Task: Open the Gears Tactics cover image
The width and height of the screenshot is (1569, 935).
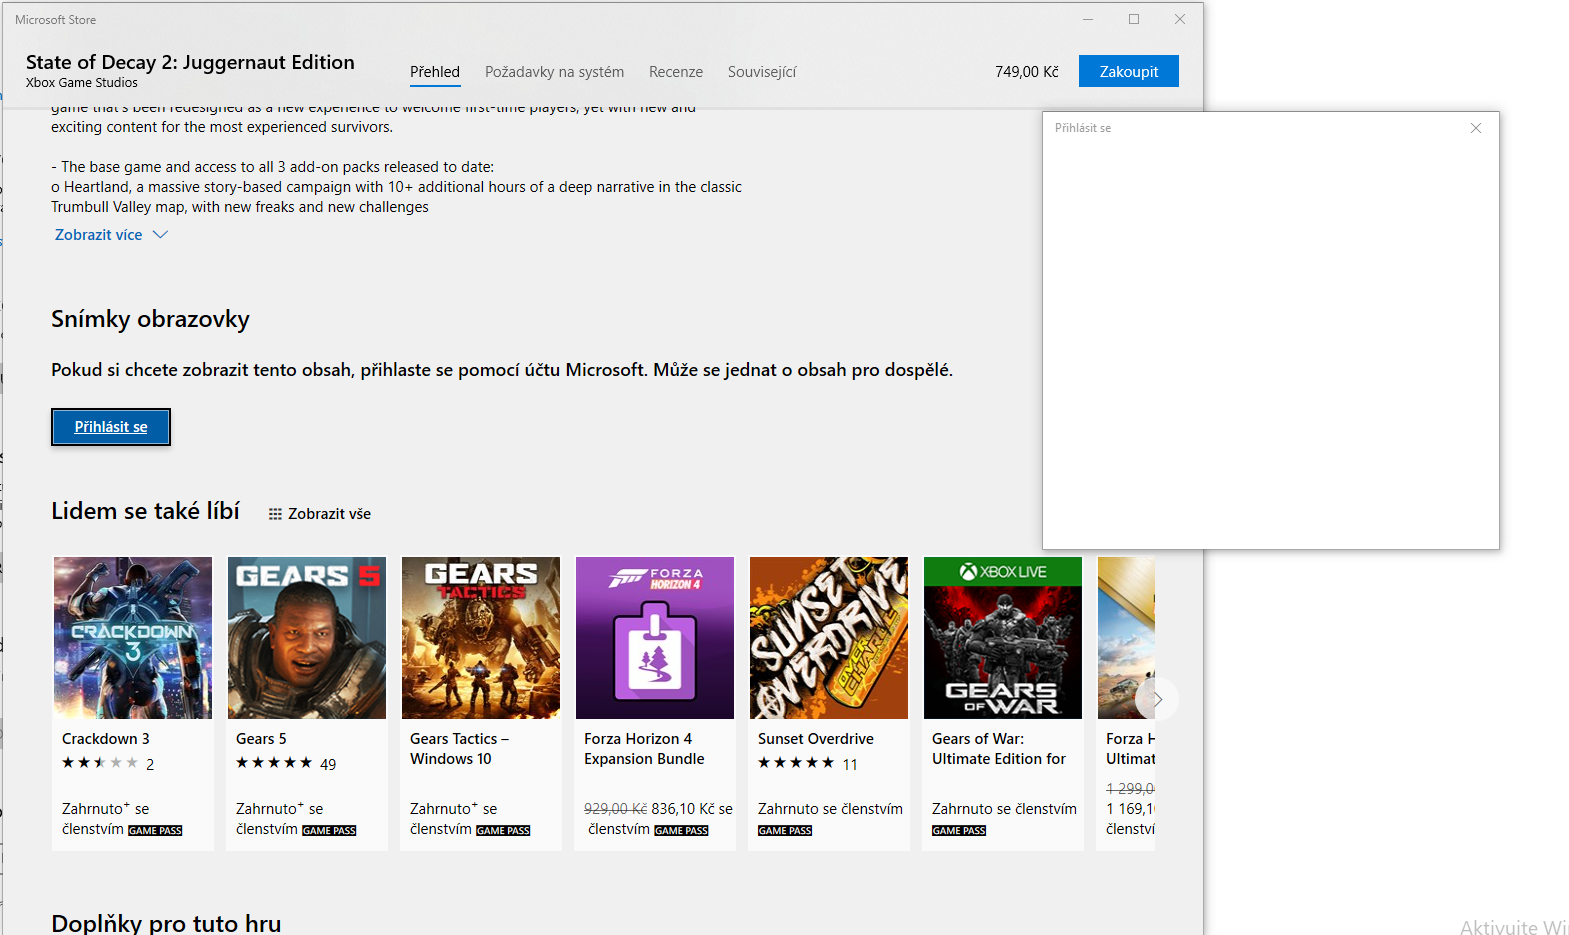Action: 481,638
